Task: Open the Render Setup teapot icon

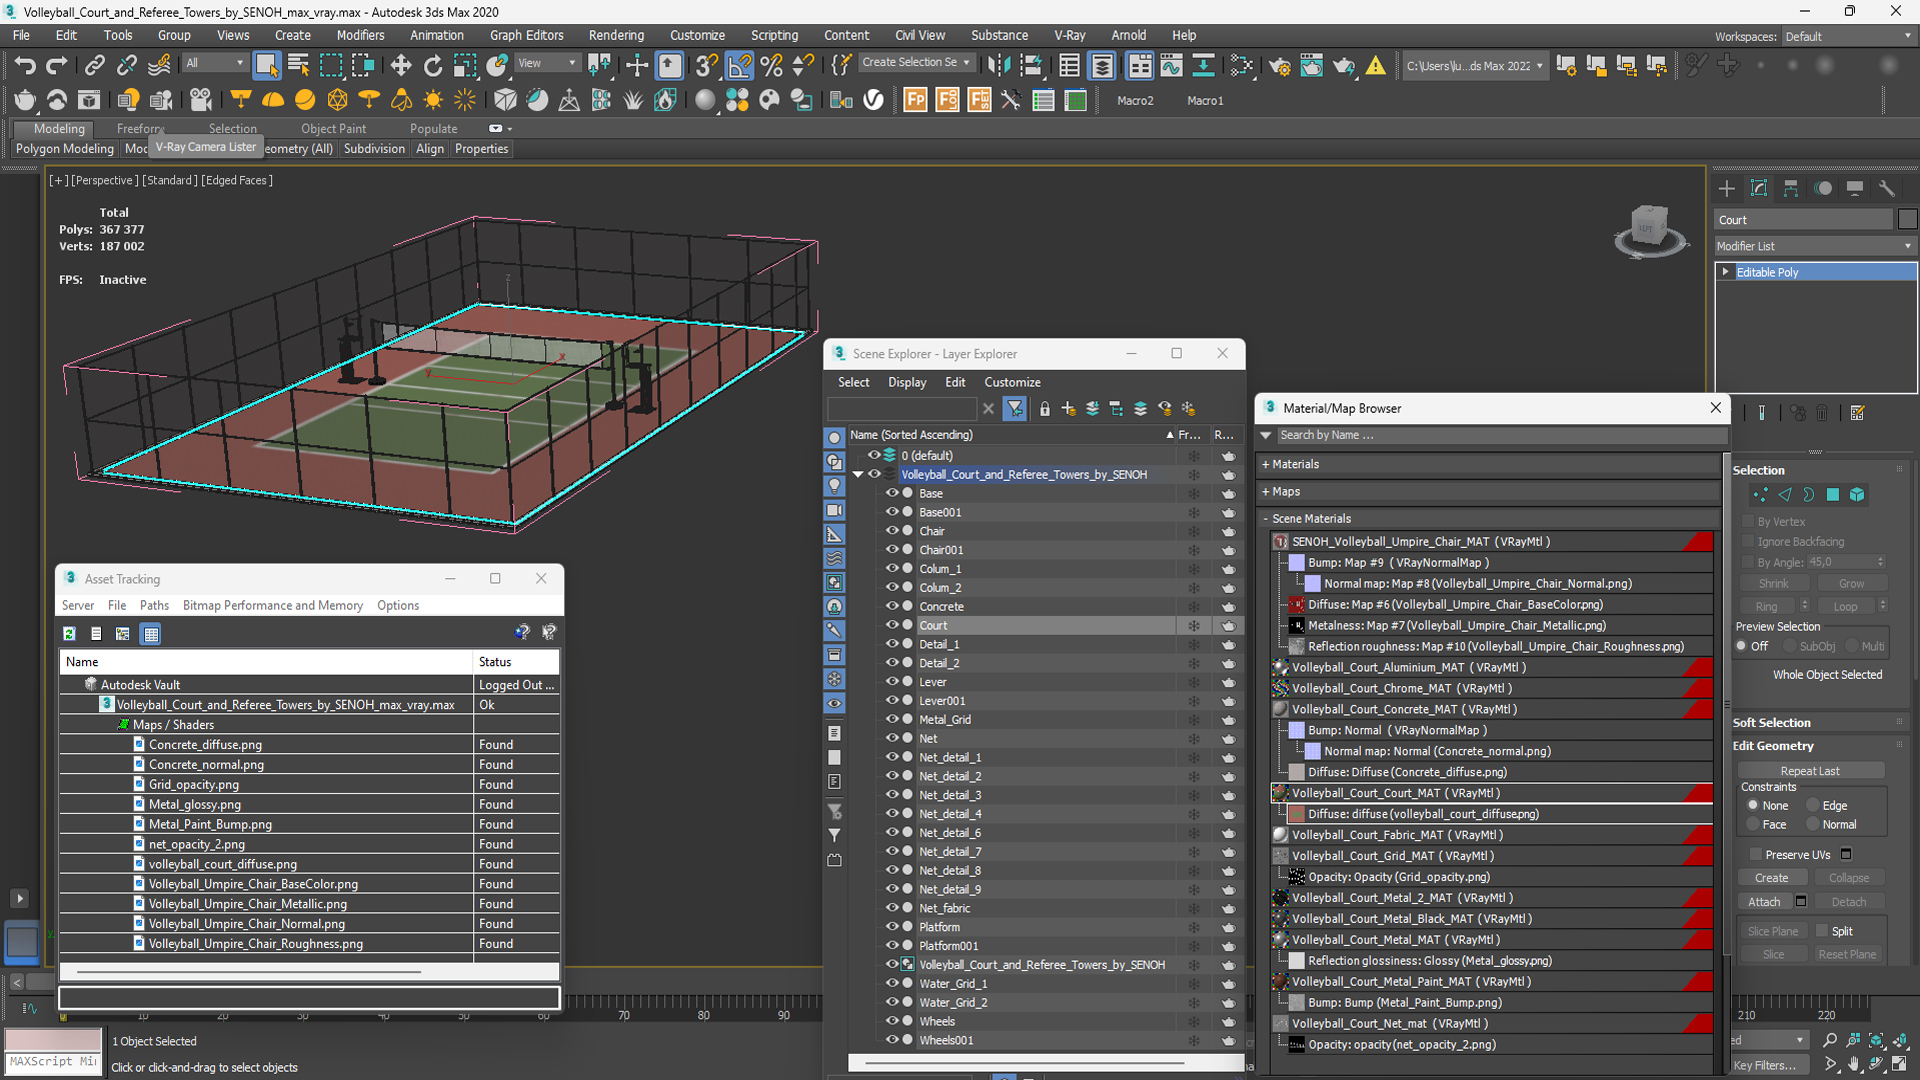Action: pyautogui.click(x=1279, y=66)
